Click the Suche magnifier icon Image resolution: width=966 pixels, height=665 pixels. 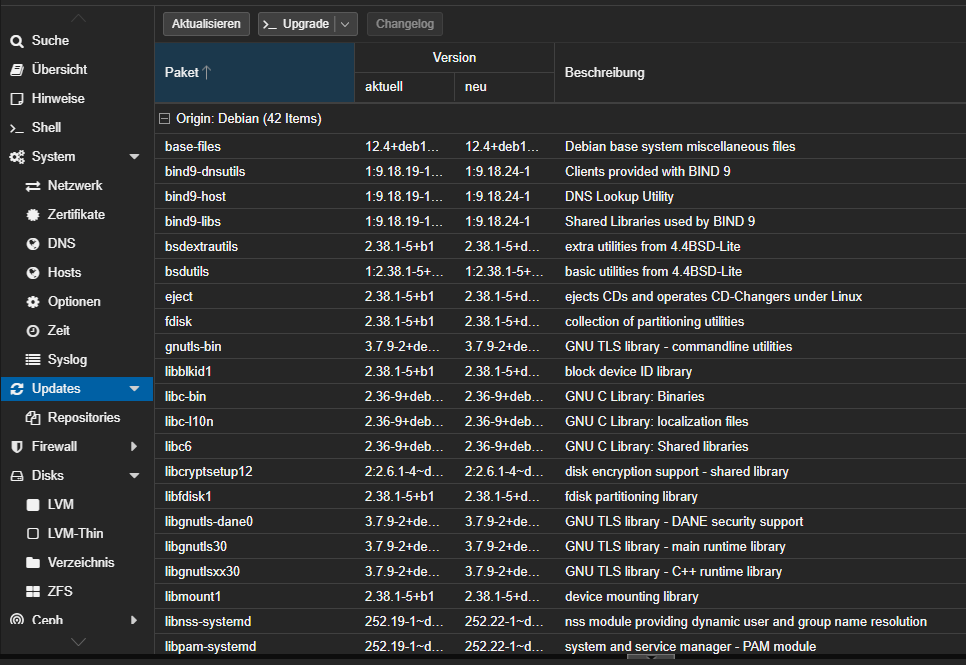click(x=17, y=41)
